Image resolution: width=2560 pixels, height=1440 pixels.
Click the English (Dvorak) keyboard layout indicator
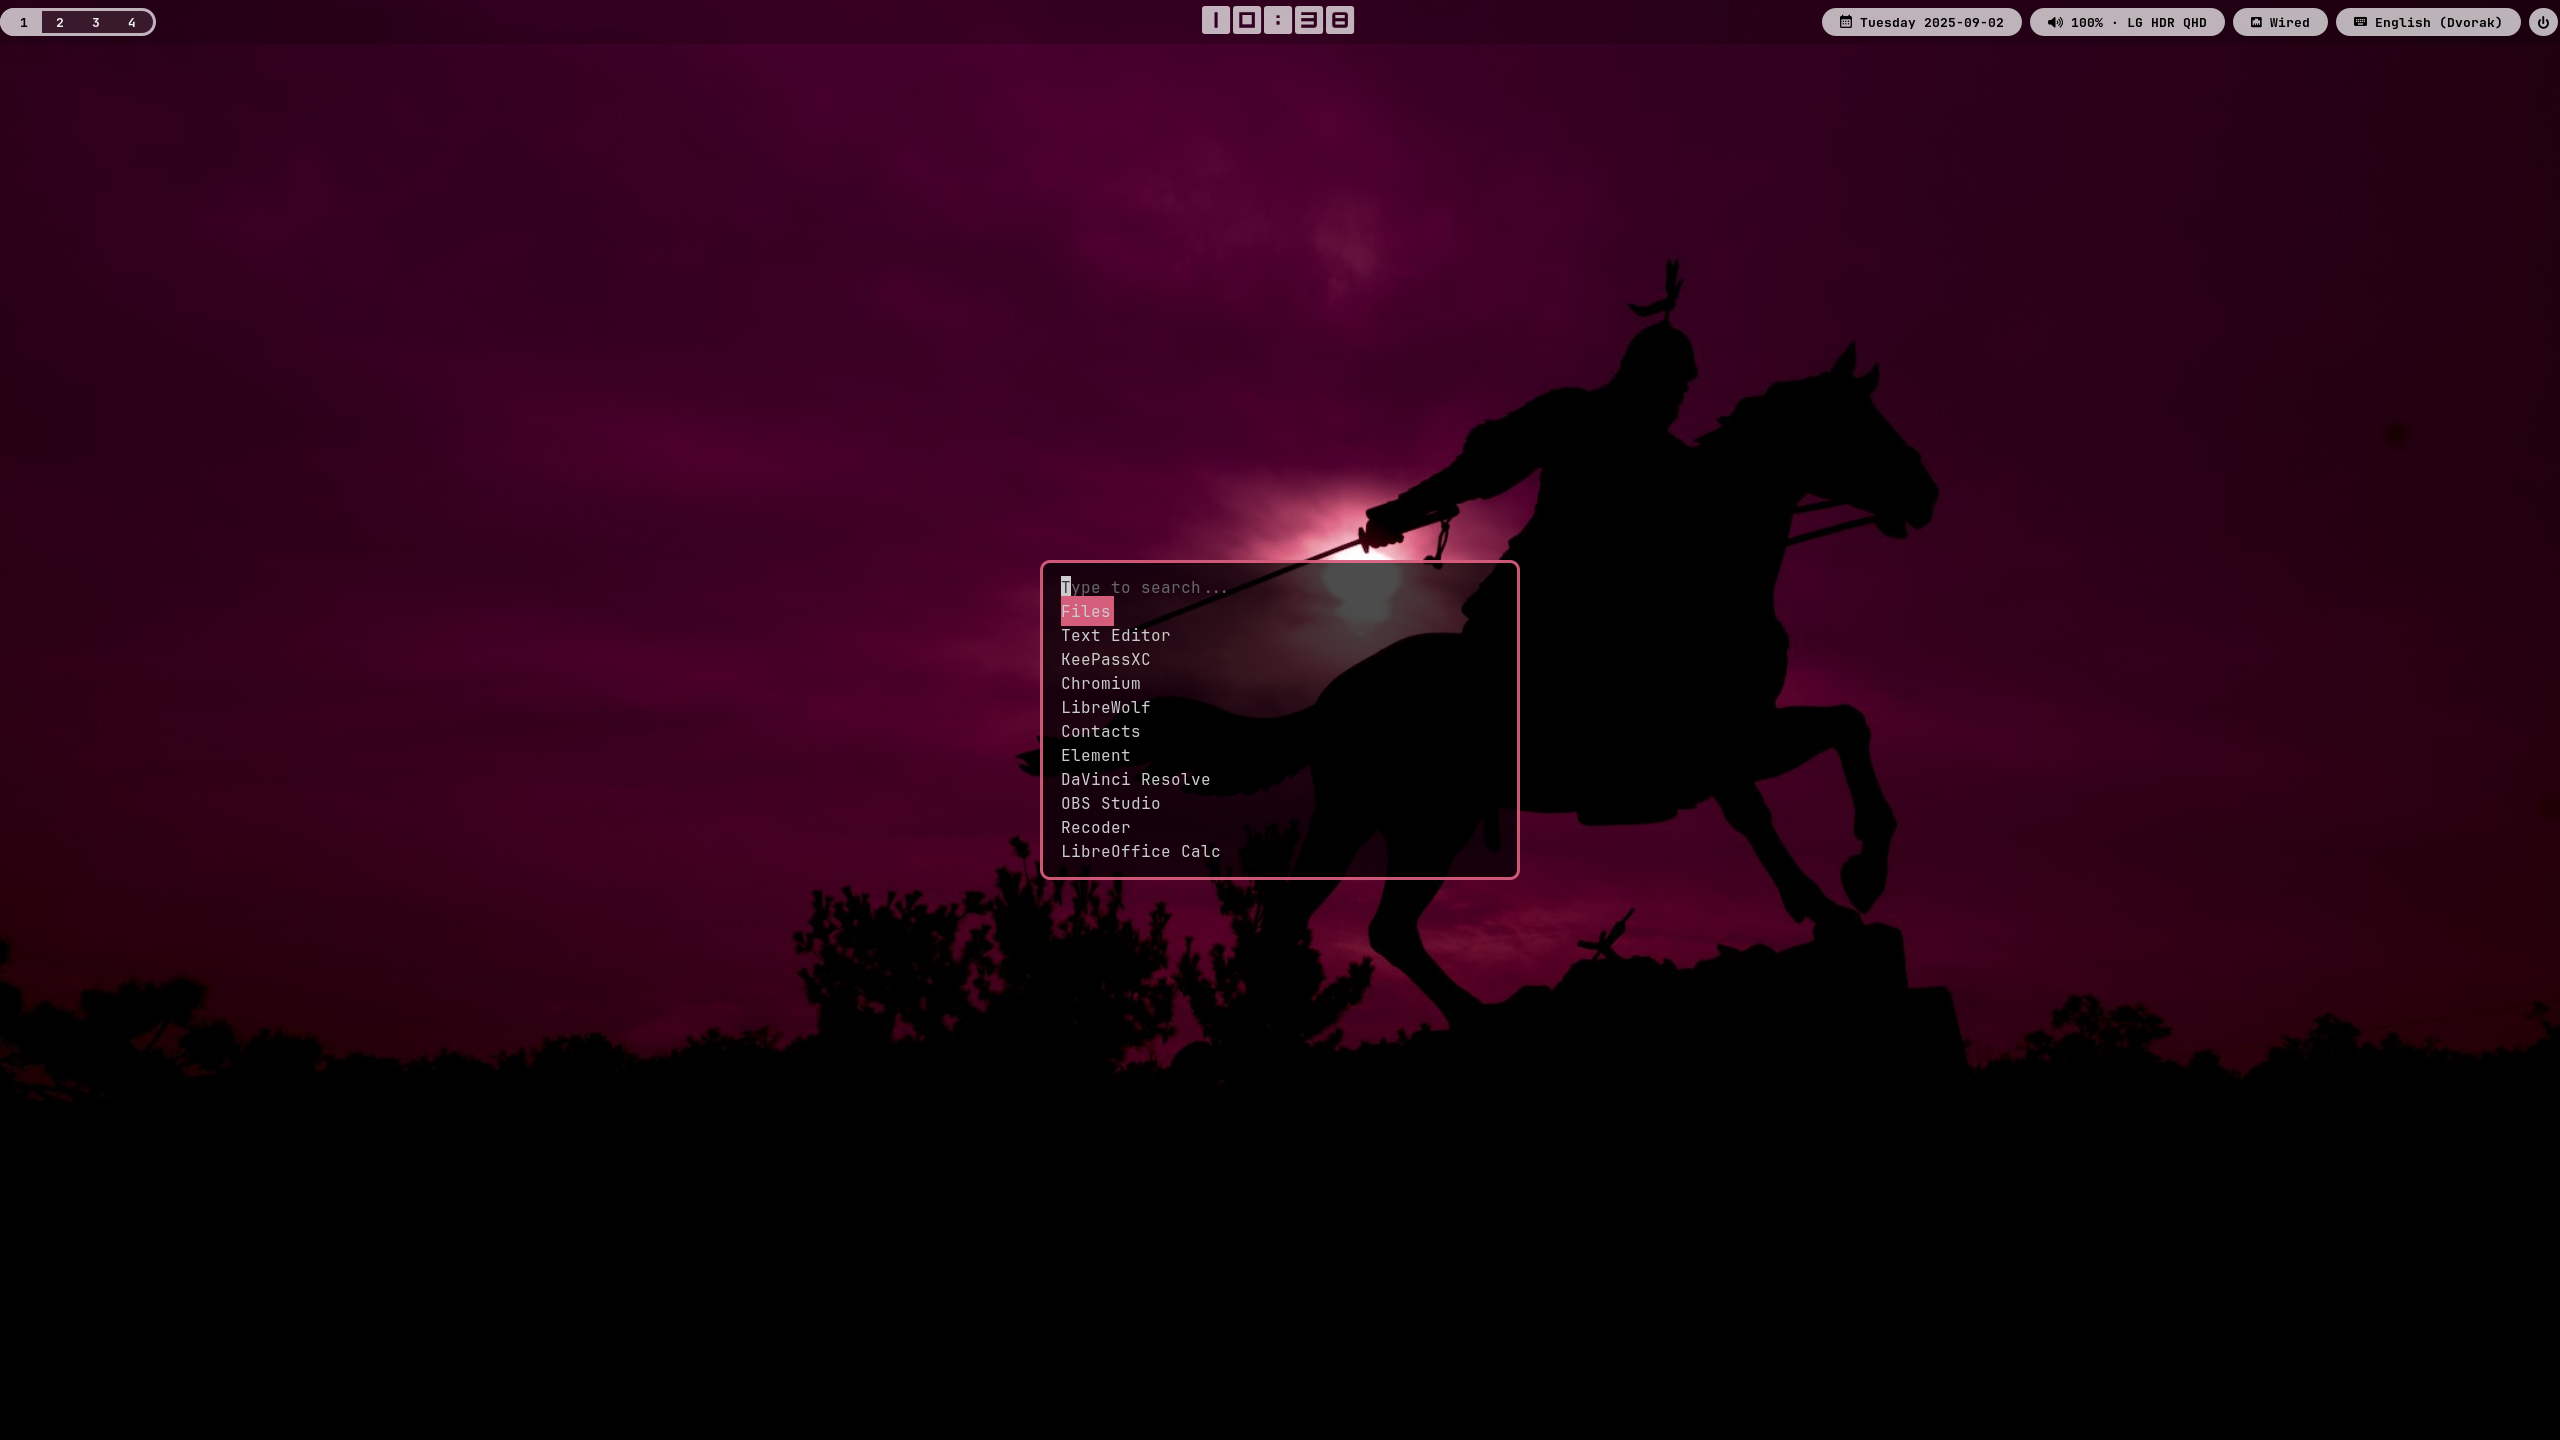[2427, 22]
